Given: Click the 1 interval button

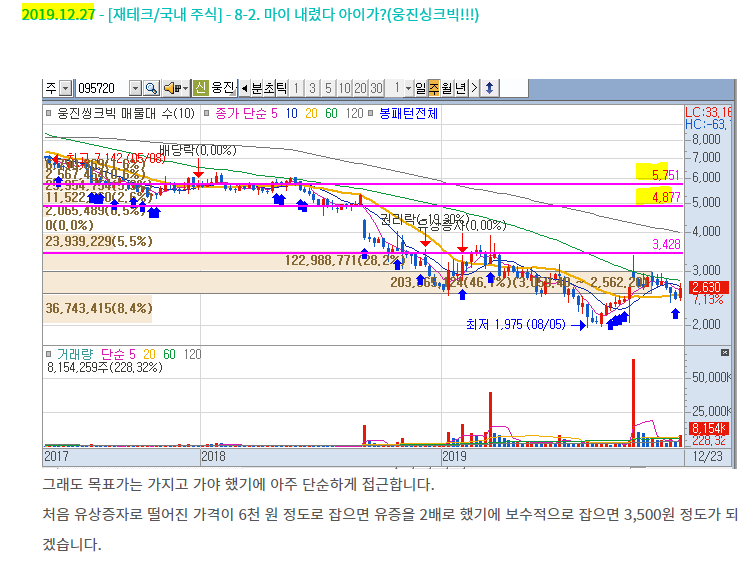Looking at the screenshot, I should 296,88.
